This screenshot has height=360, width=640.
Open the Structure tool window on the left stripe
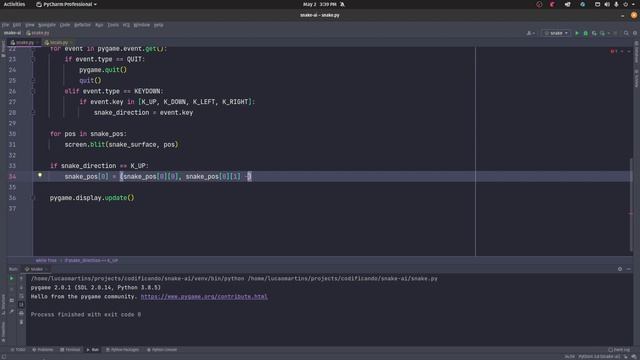3,304
